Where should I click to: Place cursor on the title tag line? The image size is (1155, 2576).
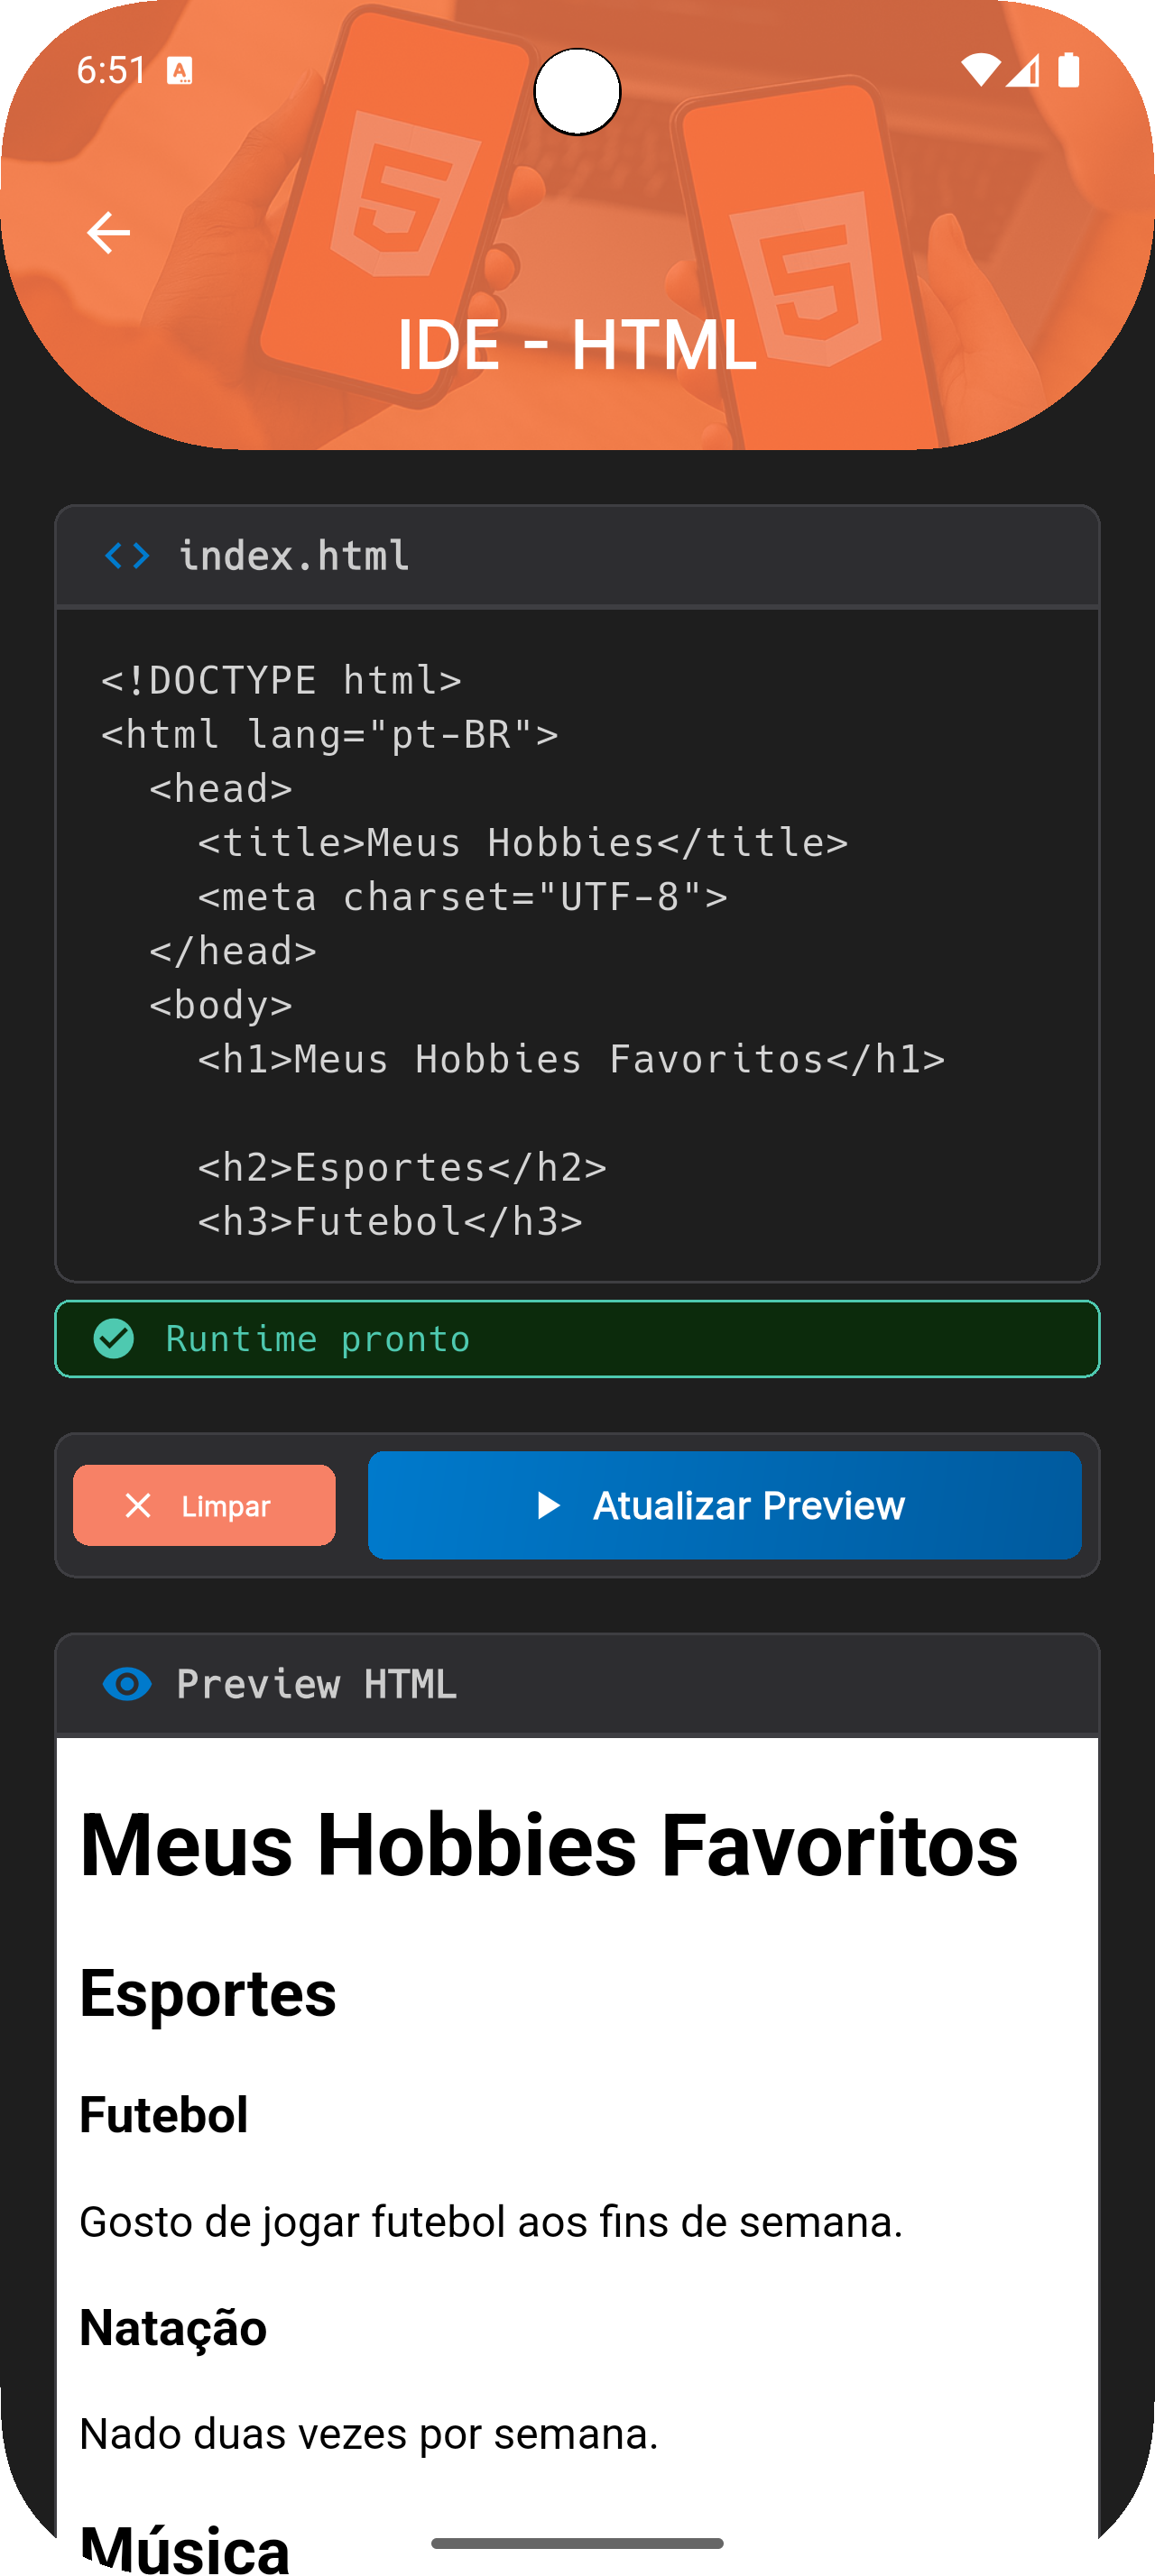coord(522,843)
